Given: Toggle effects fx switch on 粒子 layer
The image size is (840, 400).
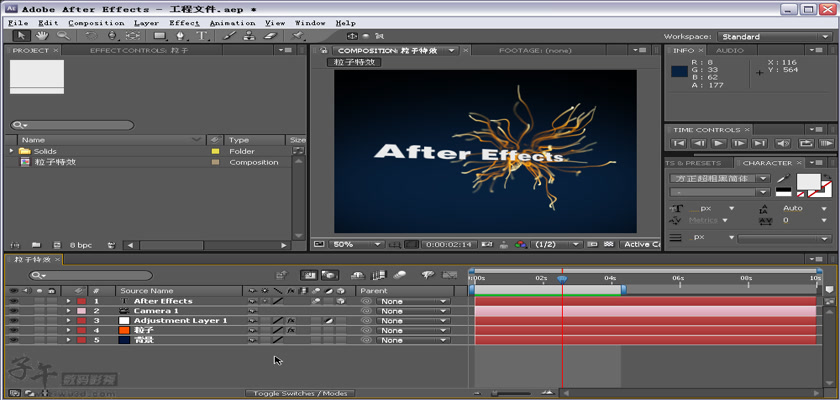Looking at the screenshot, I should pyautogui.click(x=291, y=330).
